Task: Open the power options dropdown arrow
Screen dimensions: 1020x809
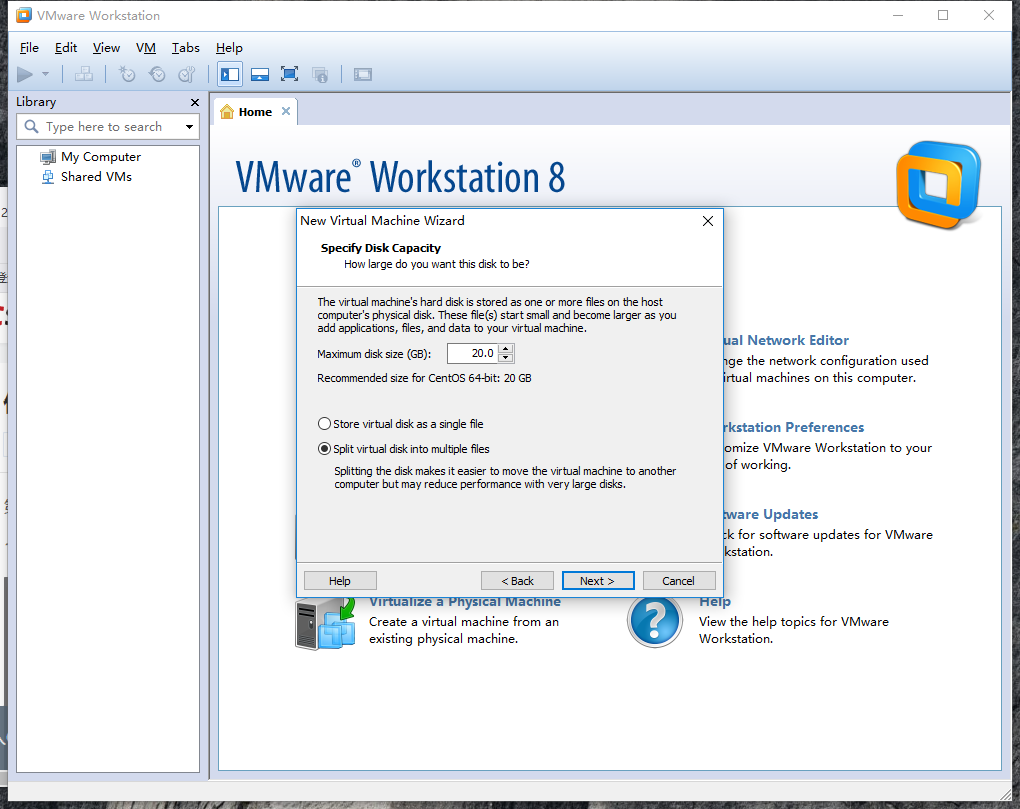Action: pyautogui.click(x=46, y=74)
